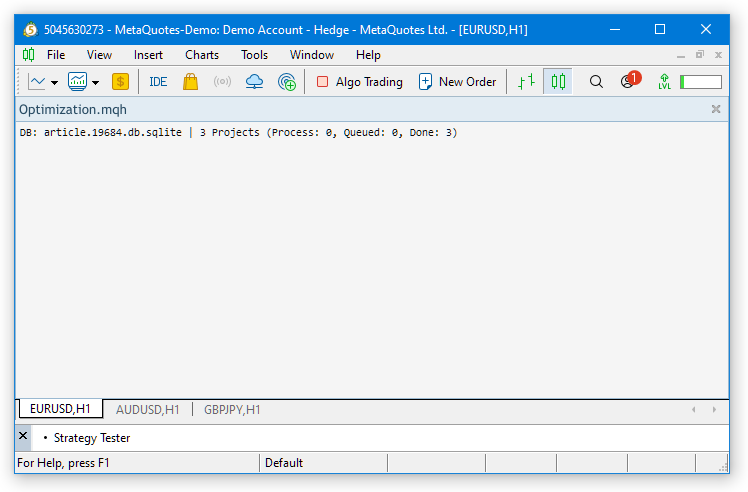This screenshot has height=492, width=748.
Task: Select the Strategy Tester tab
Action: click(x=92, y=438)
